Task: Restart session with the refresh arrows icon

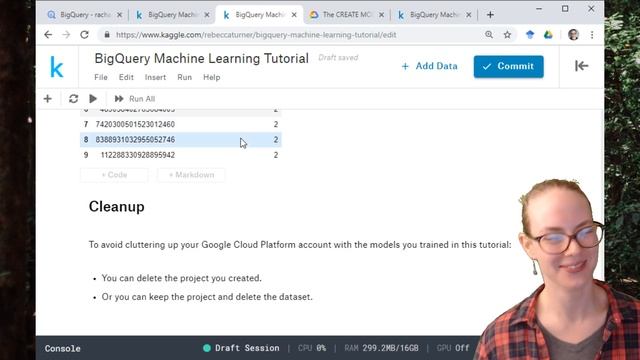Action: click(x=73, y=99)
